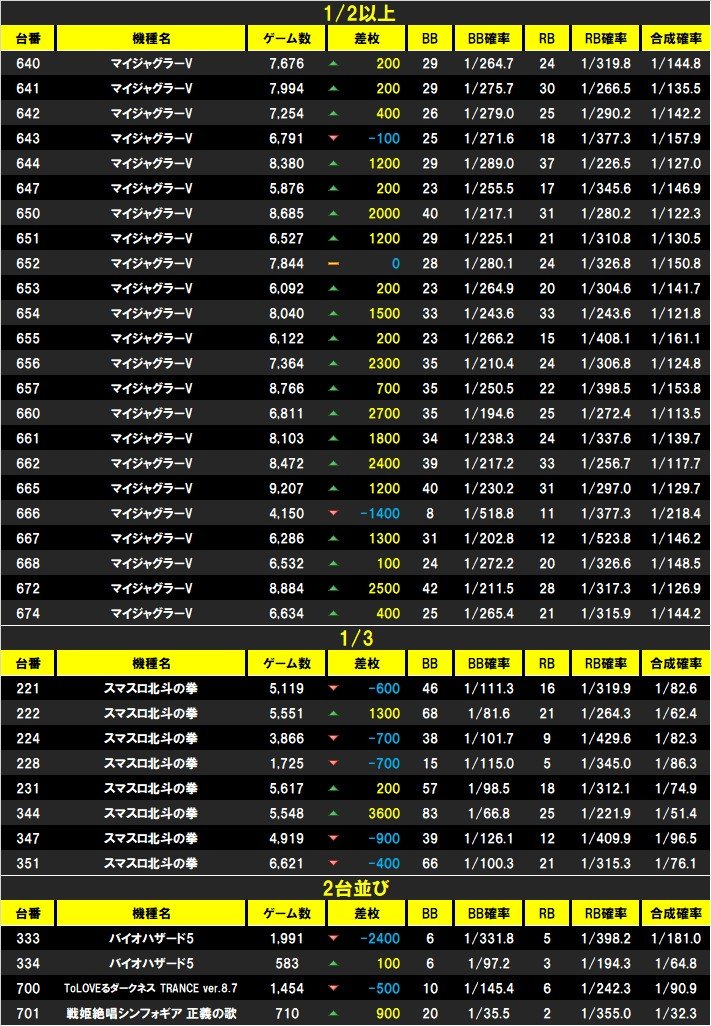Click difference value -1400 in row 666

380,513
